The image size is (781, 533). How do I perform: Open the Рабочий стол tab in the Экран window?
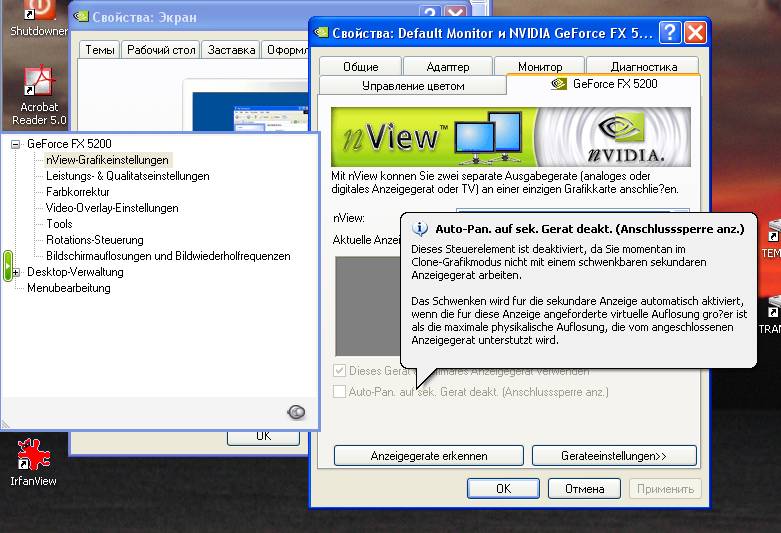(x=161, y=50)
